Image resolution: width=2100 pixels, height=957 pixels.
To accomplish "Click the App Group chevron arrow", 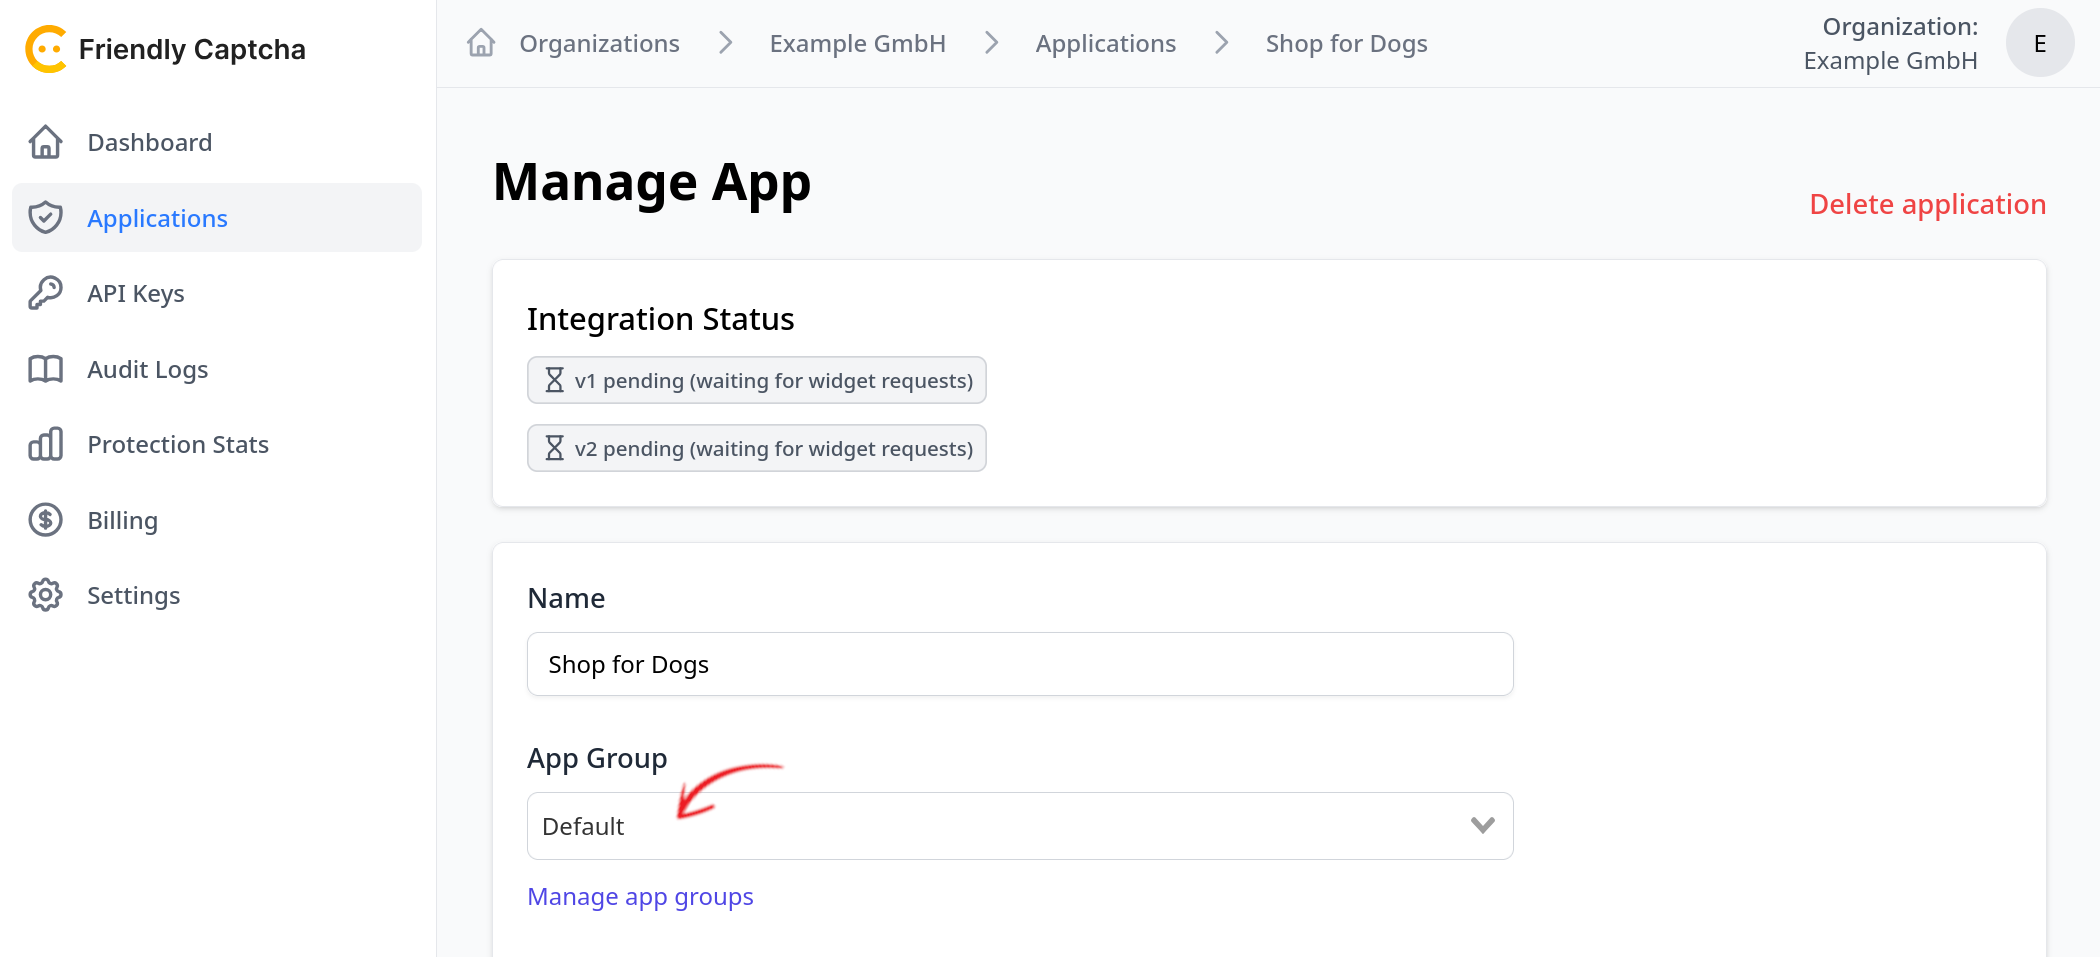I will pos(1483,825).
